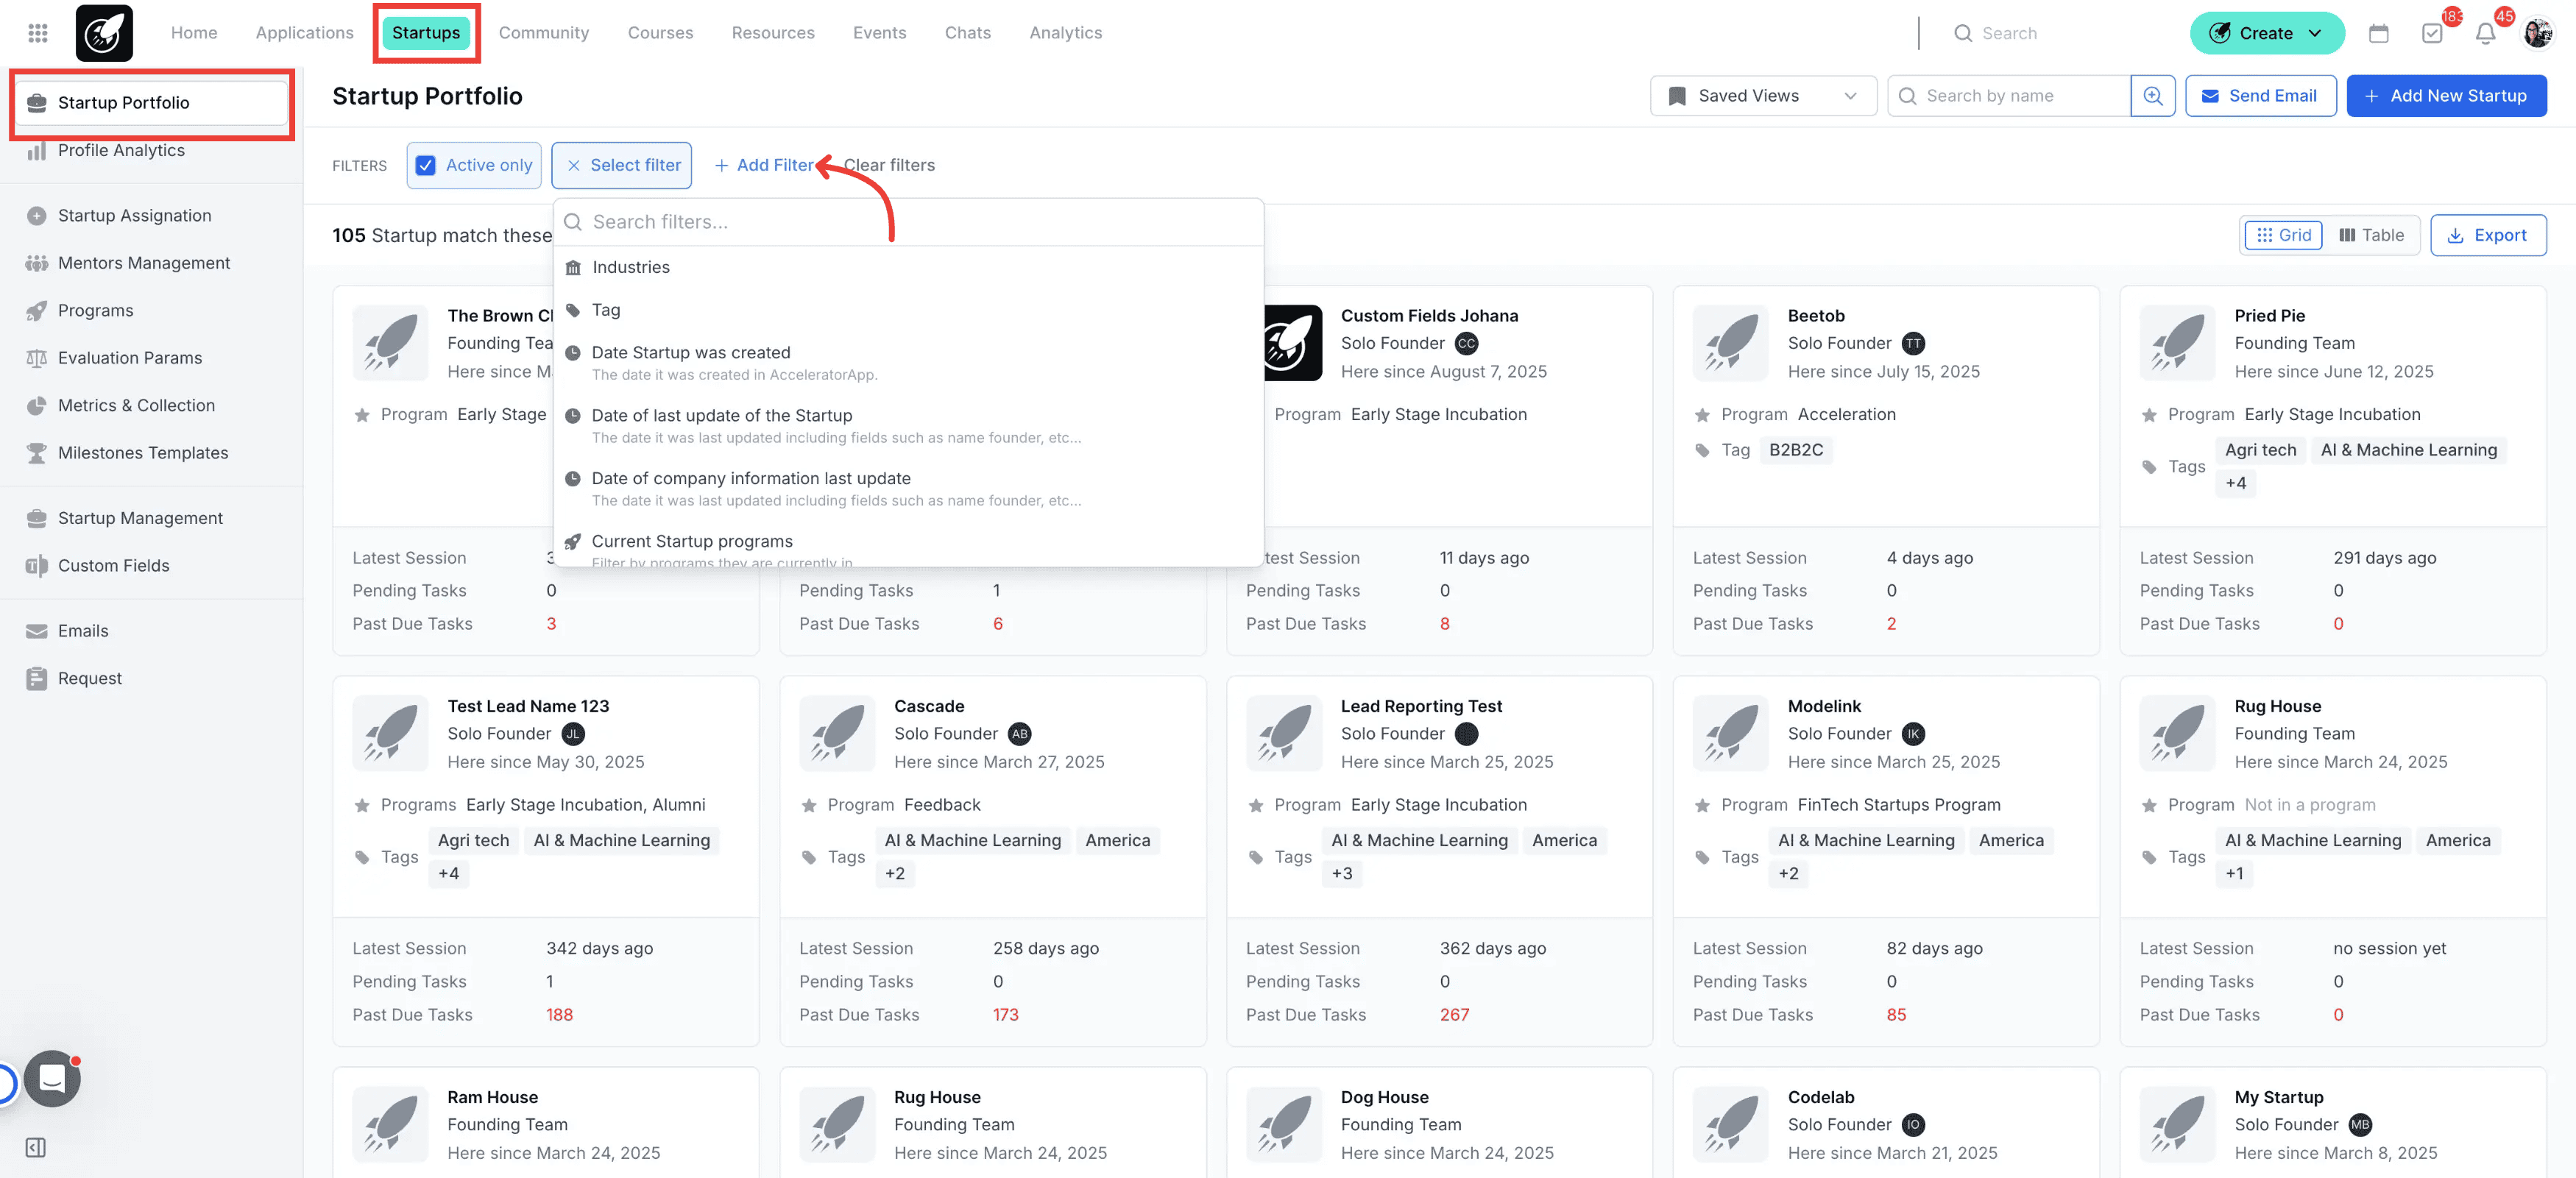Click the Add New Startup button
The width and height of the screenshot is (2576, 1178).
[2446, 96]
